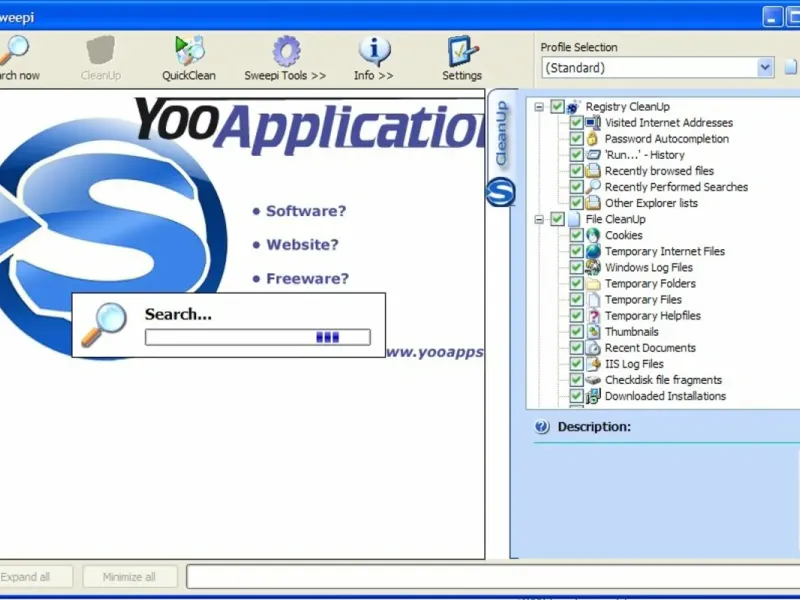The image size is (800, 600).
Task: Uncheck the Registry CleanUp checkbox
Action: tap(557, 107)
